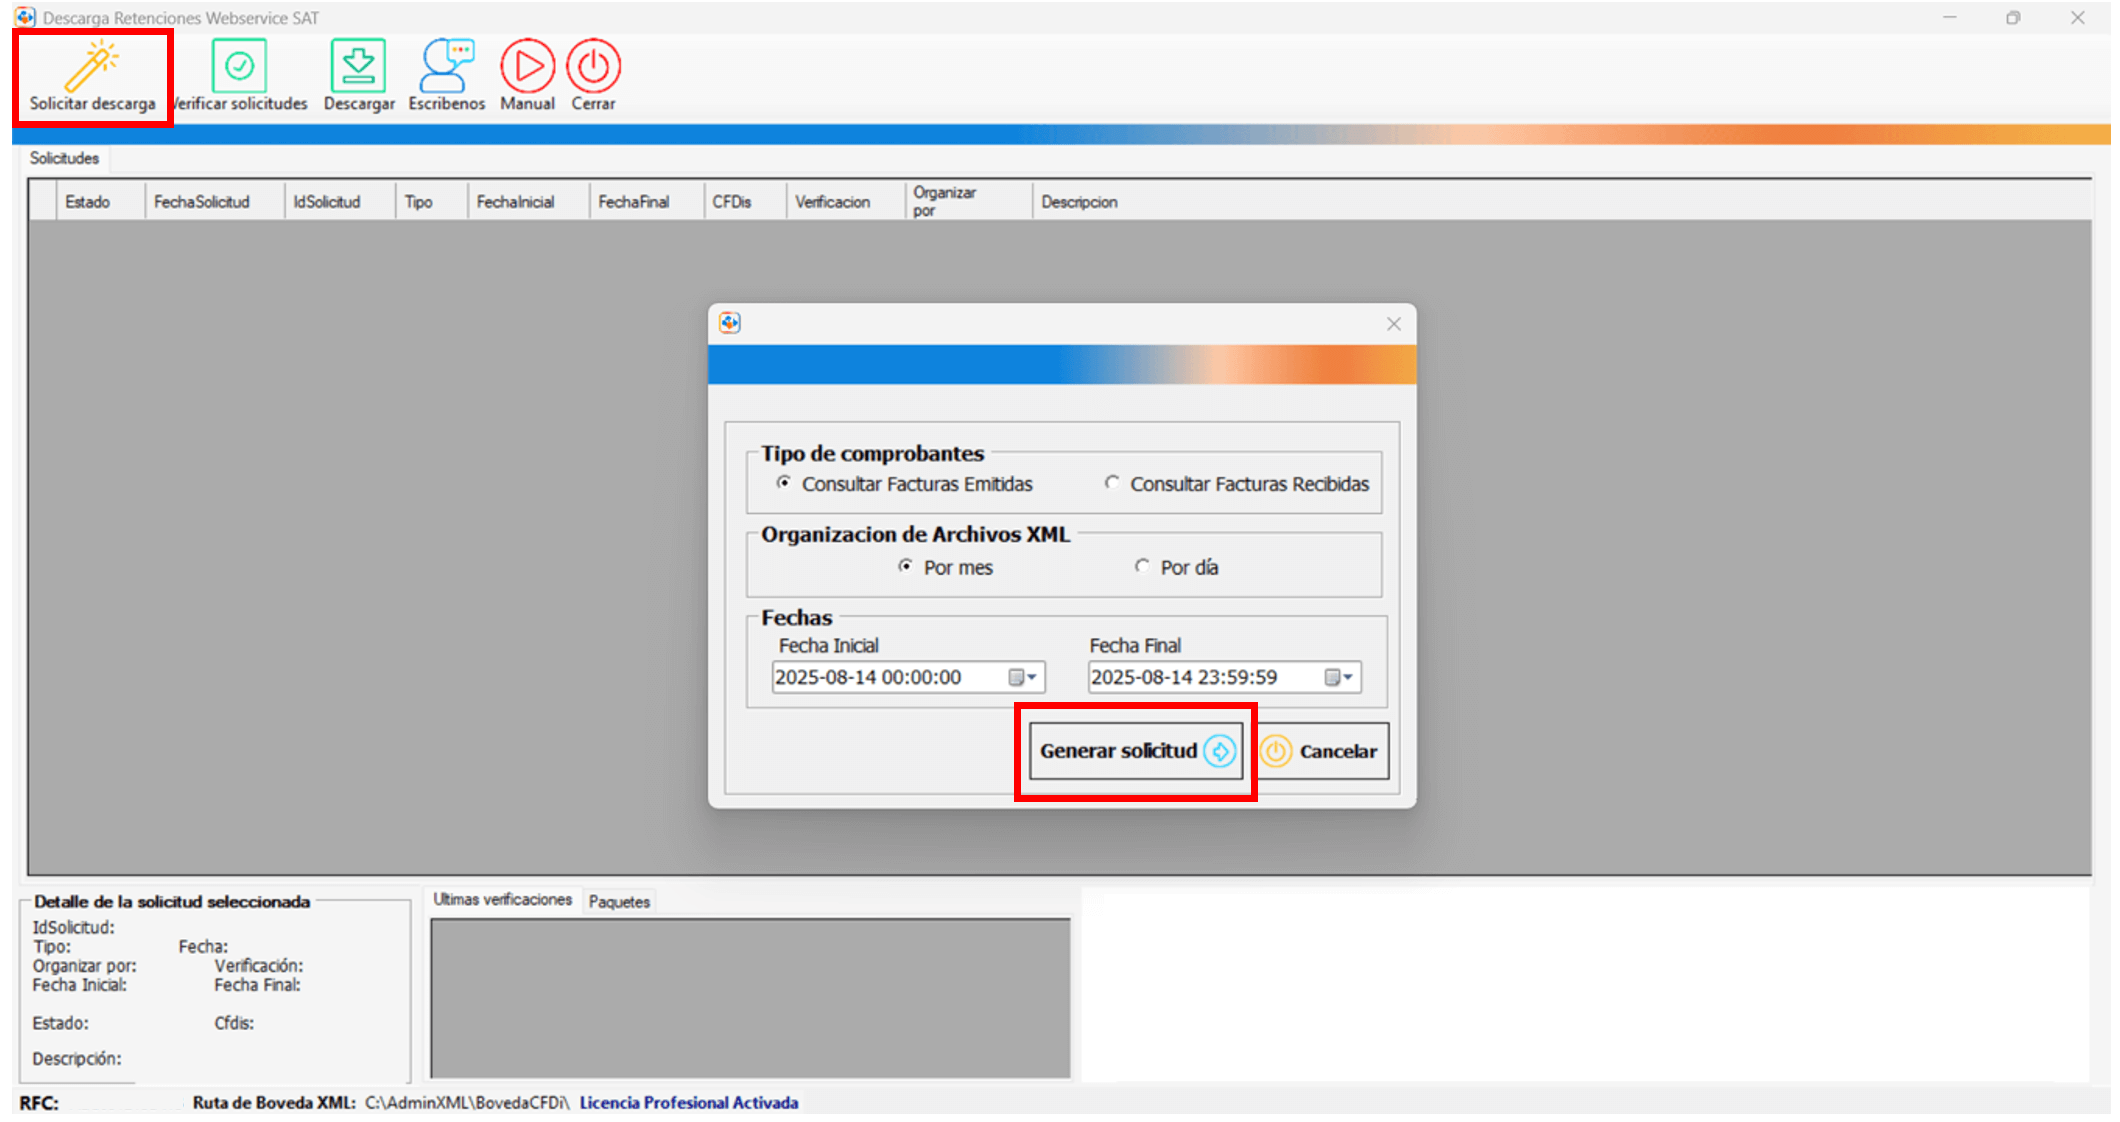Click the Fecha Final date field
Screen dimensions: 2120x1122
[1224, 677]
